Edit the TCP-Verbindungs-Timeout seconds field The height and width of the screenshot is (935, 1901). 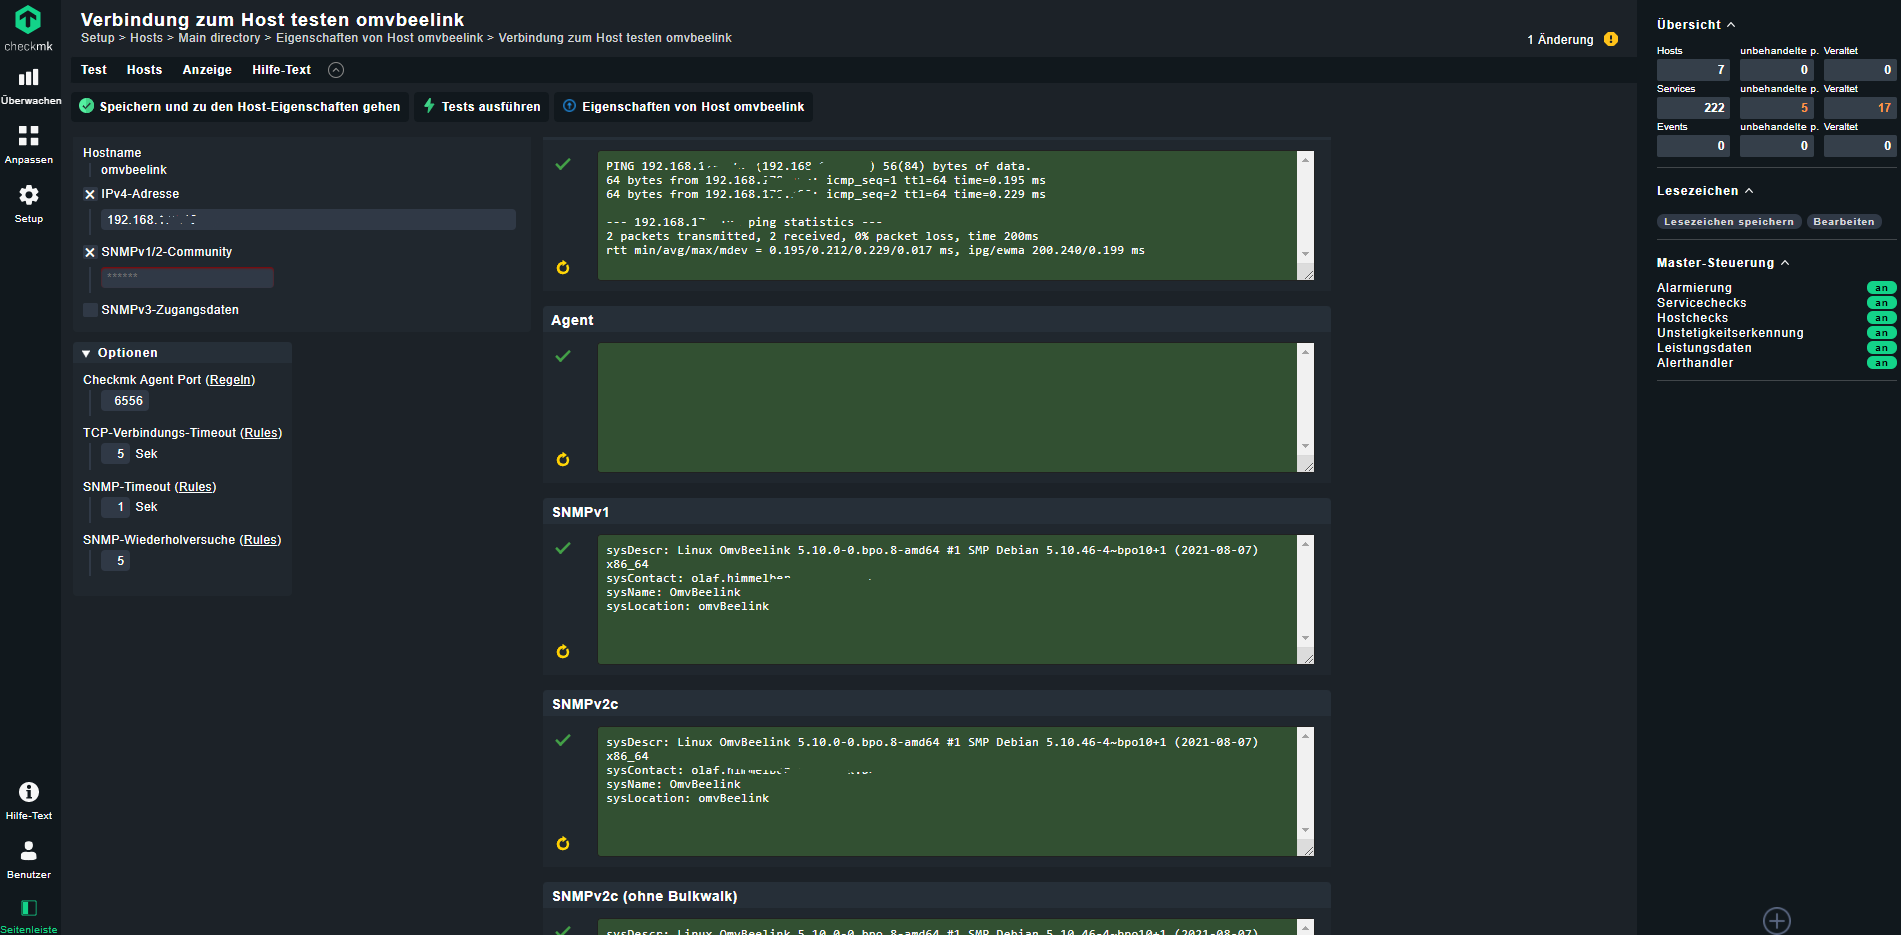[115, 454]
